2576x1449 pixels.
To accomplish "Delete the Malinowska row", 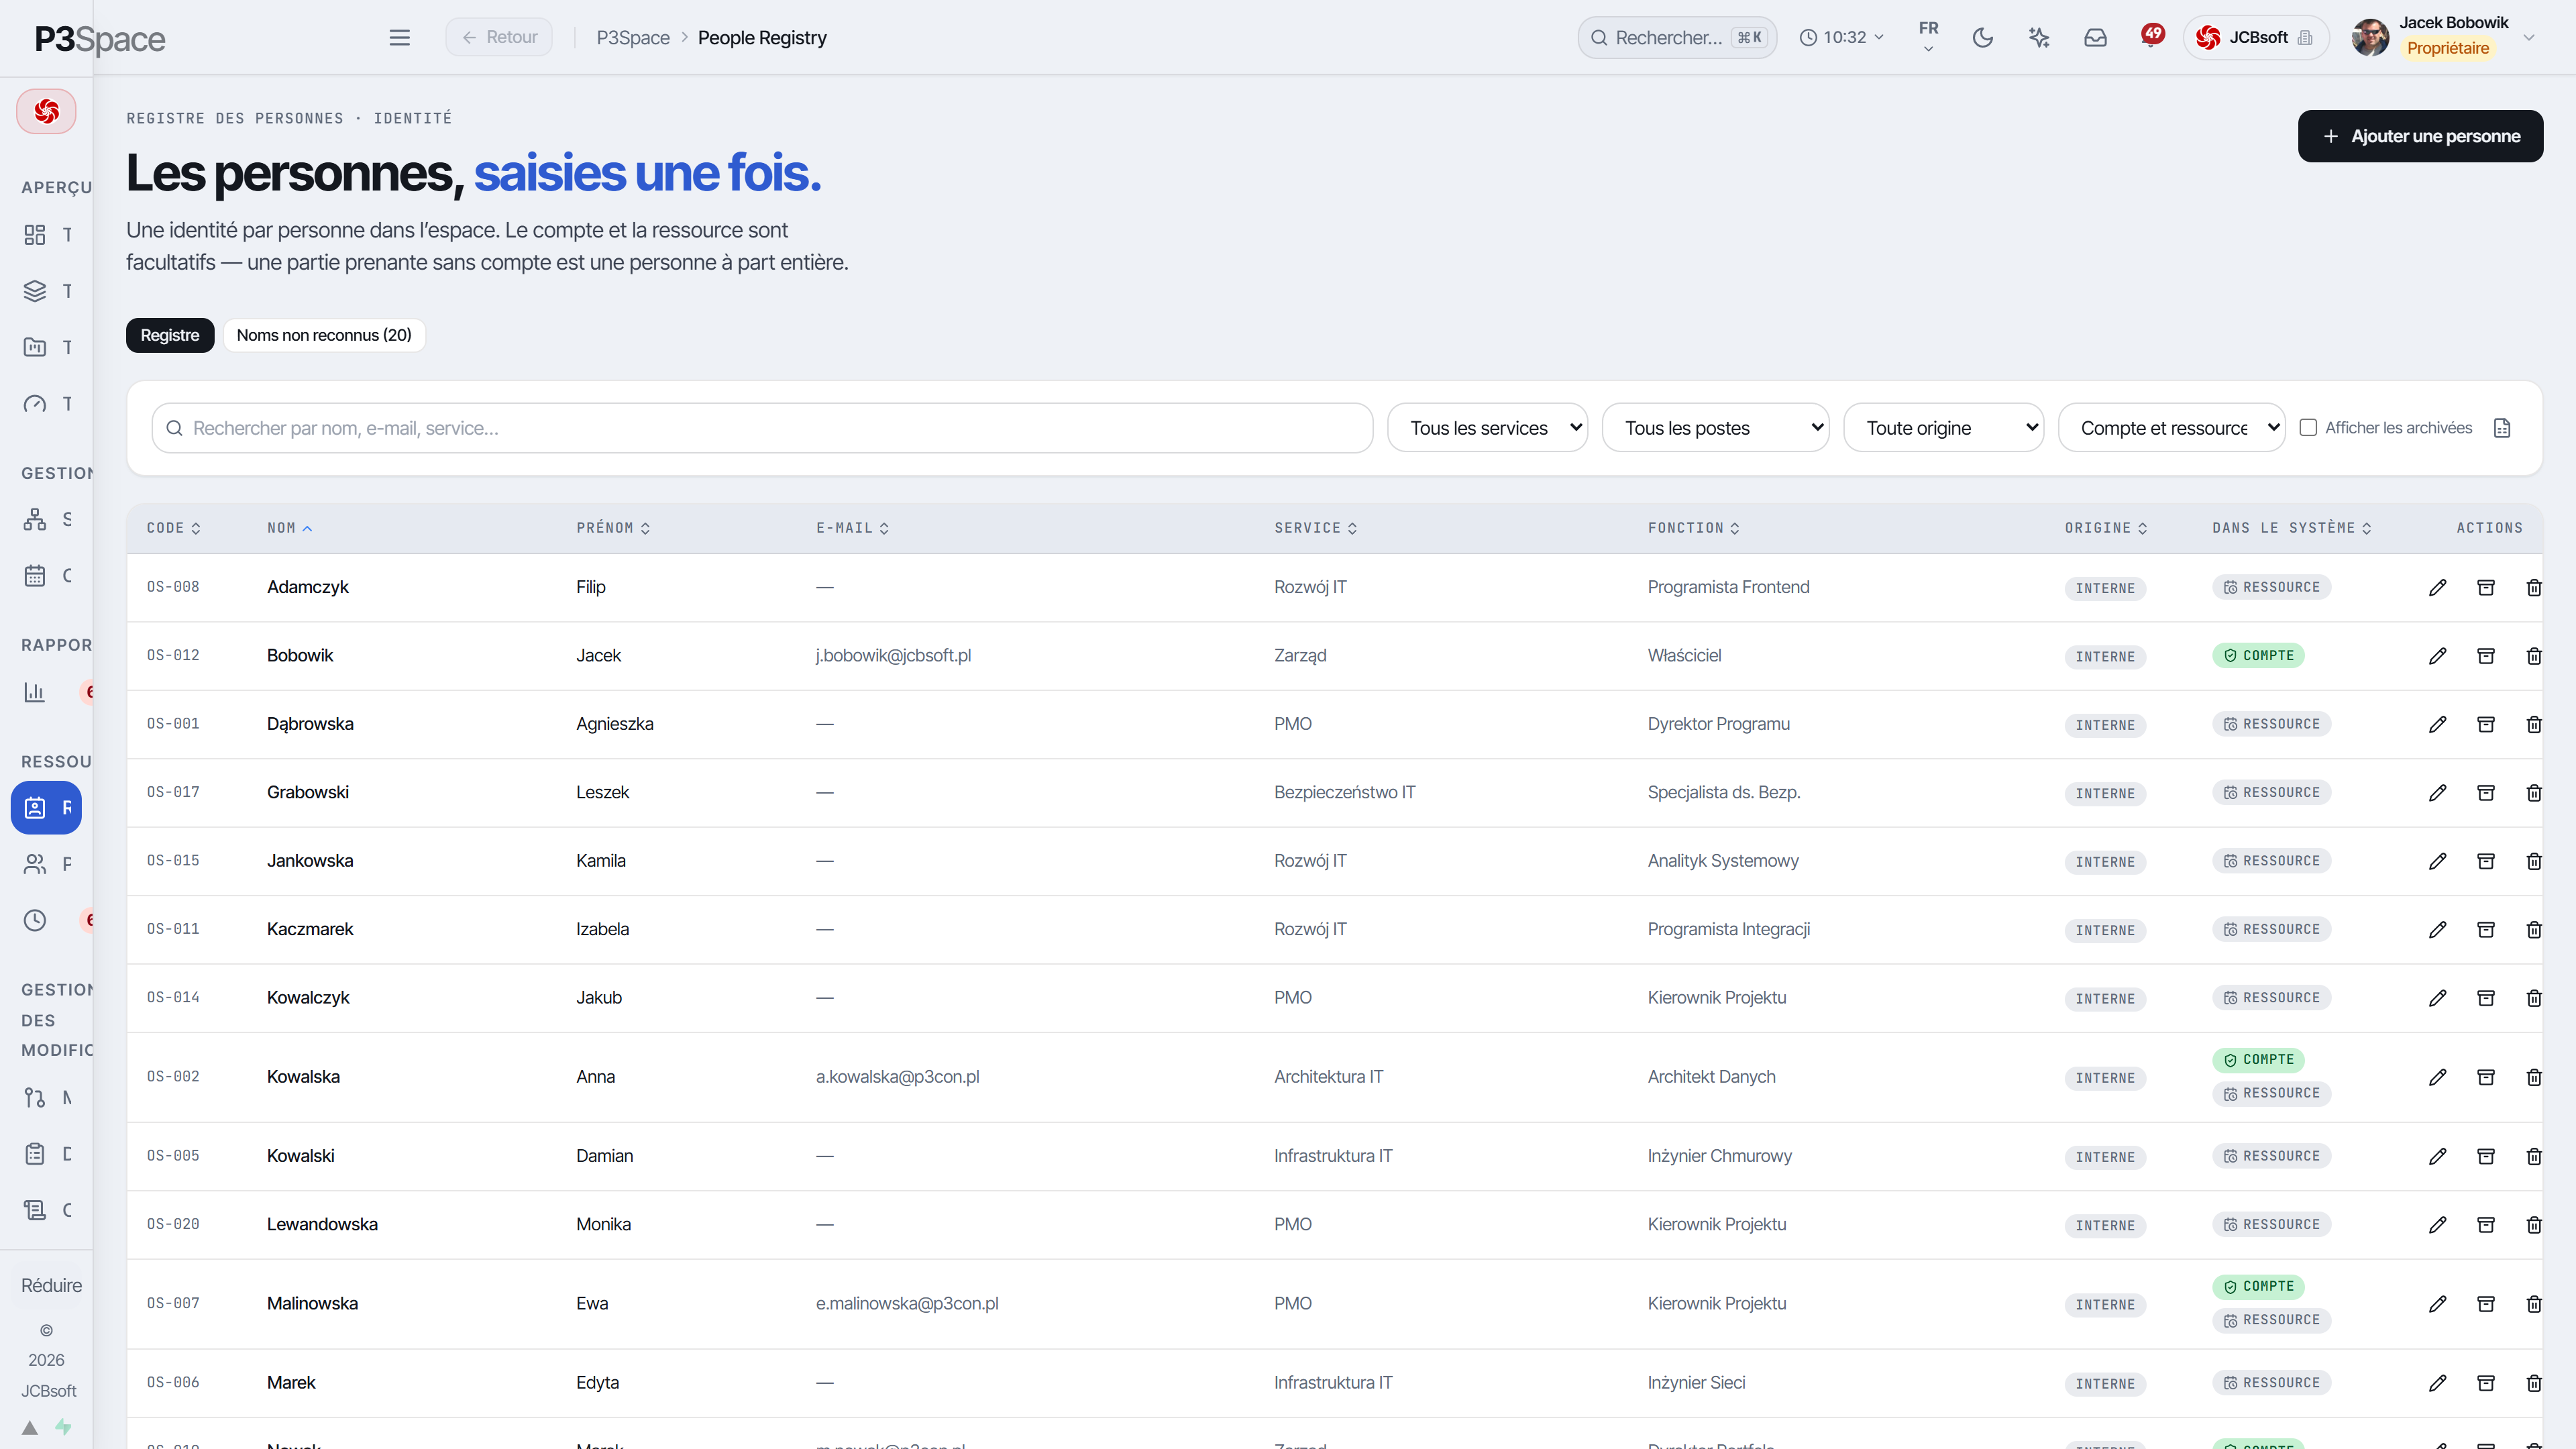I will [x=2533, y=1304].
